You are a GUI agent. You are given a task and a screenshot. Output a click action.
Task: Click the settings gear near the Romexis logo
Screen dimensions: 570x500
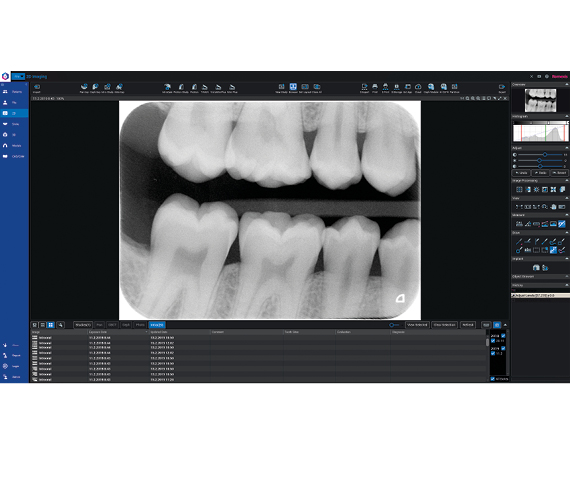click(x=546, y=76)
